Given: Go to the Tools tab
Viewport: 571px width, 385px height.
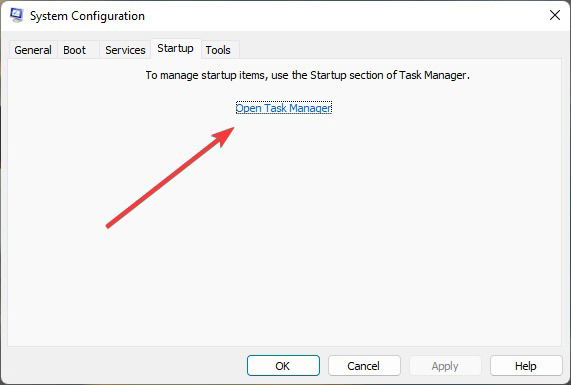Looking at the screenshot, I should 218,50.
